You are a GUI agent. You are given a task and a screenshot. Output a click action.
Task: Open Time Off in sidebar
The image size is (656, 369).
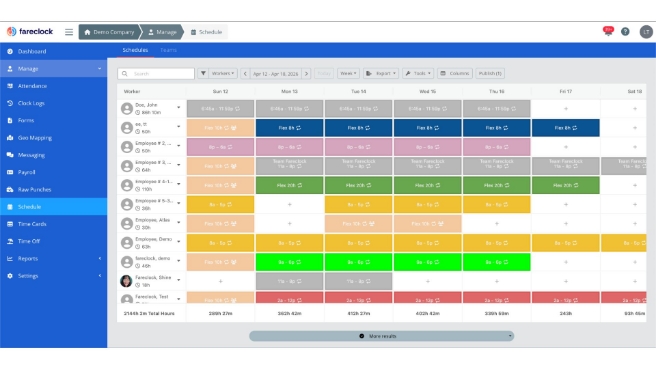pyautogui.click(x=54, y=241)
